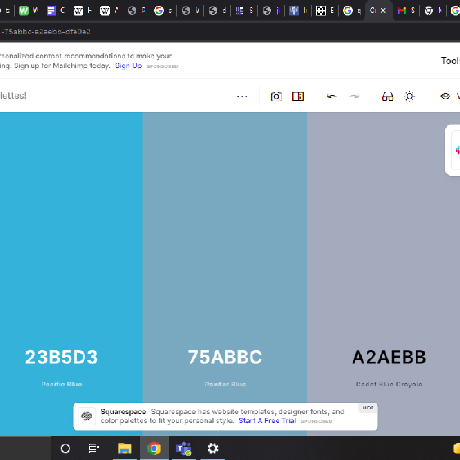
Task: Open Microsoft Teams from the taskbar
Action: [x=183, y=448]
